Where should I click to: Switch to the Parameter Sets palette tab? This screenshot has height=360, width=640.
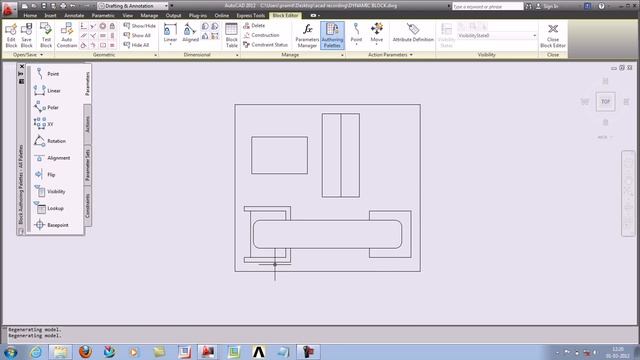pos(87,165)
